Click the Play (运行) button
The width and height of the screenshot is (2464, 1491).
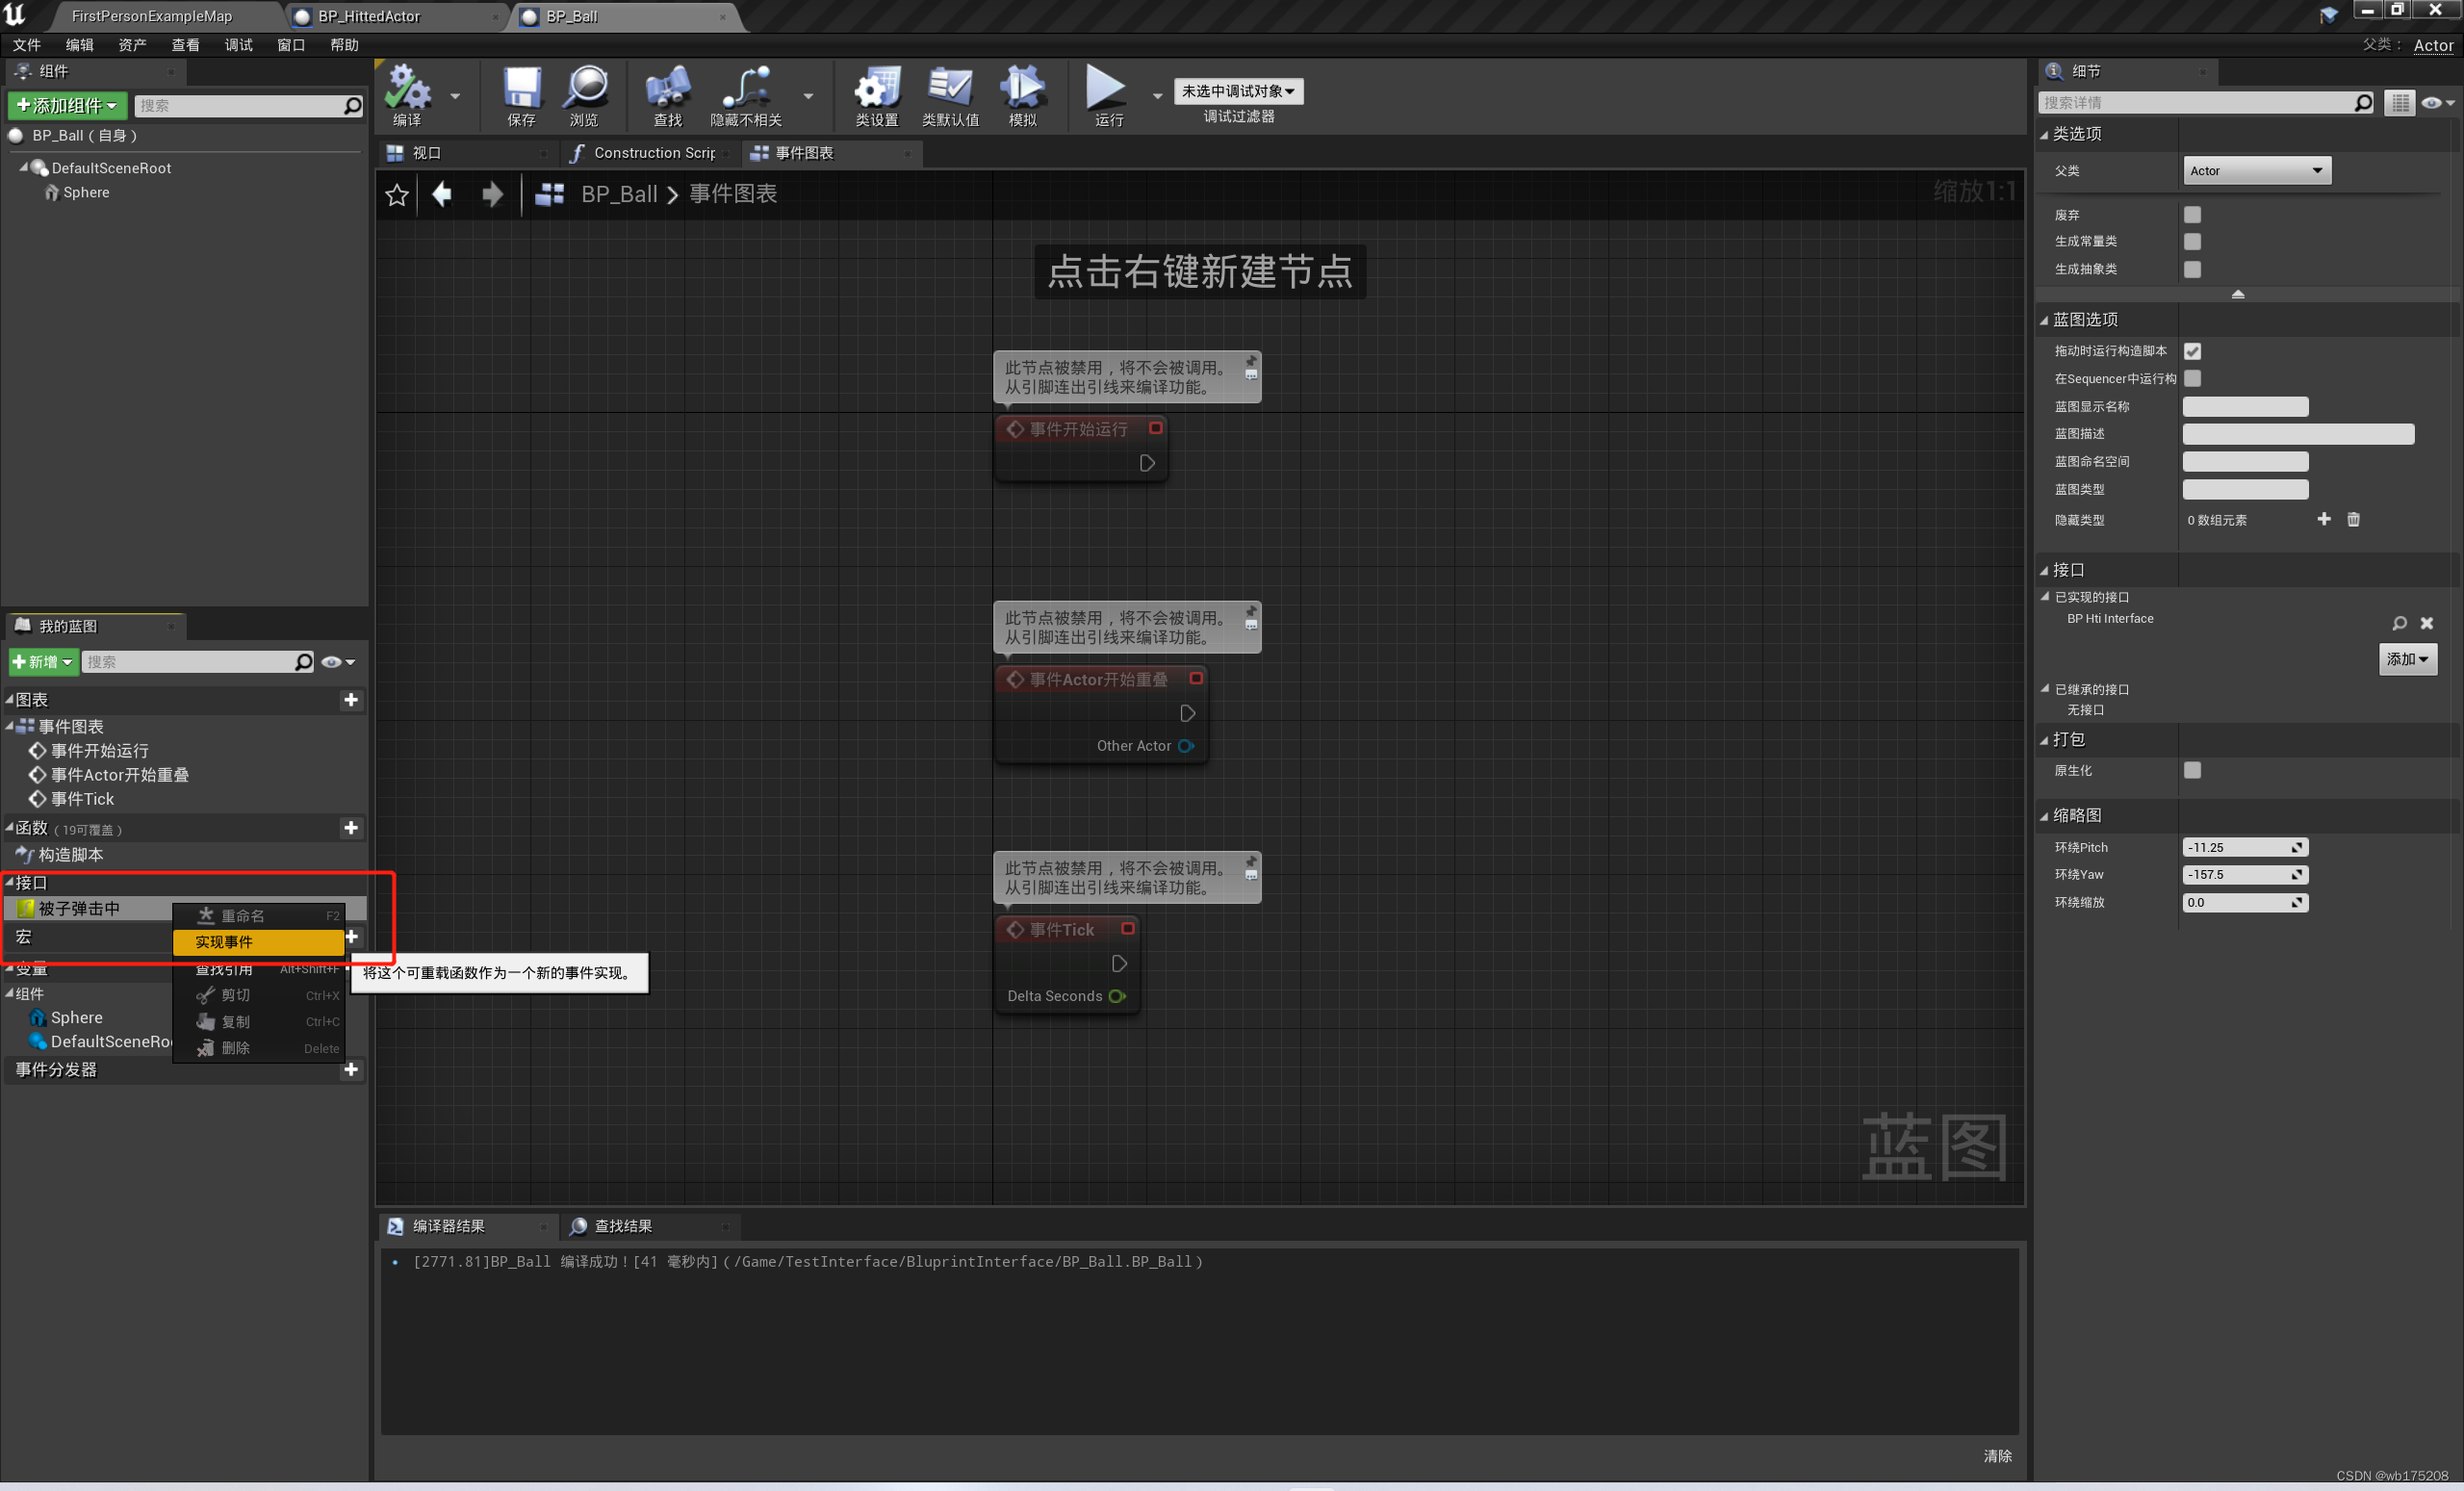pyautogui.click(x=1107, y=95)
